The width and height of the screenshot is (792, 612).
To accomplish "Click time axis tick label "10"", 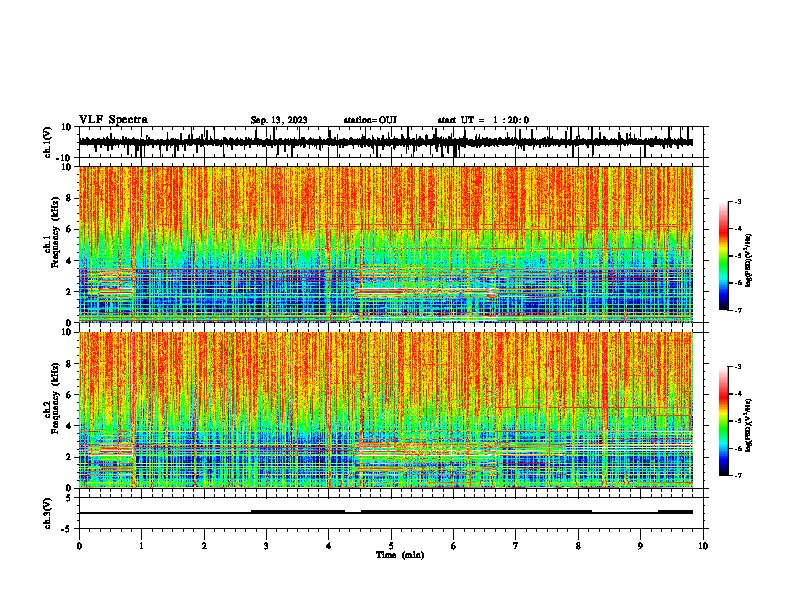I will click(x=703, y=546).
